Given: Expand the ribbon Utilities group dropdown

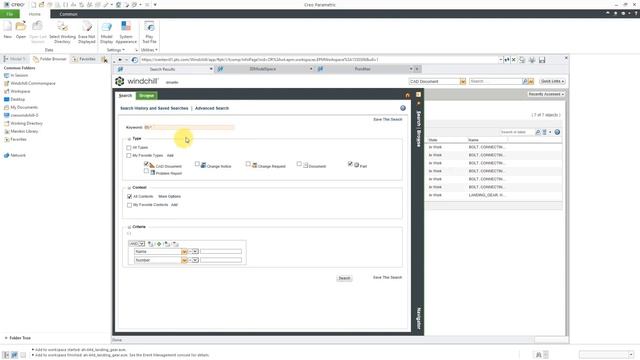Looking at the screenshot, I should [149, 50].
